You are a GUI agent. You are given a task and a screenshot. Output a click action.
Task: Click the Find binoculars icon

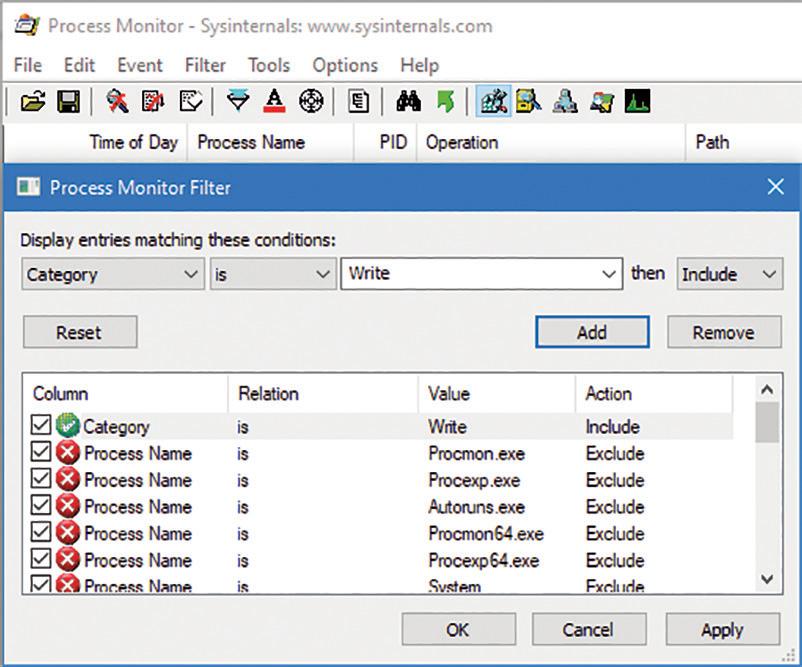(x=409, y=101)
